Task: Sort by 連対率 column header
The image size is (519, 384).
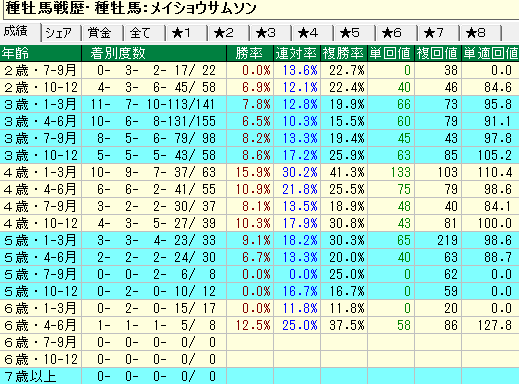Action: tap(297, 53)
